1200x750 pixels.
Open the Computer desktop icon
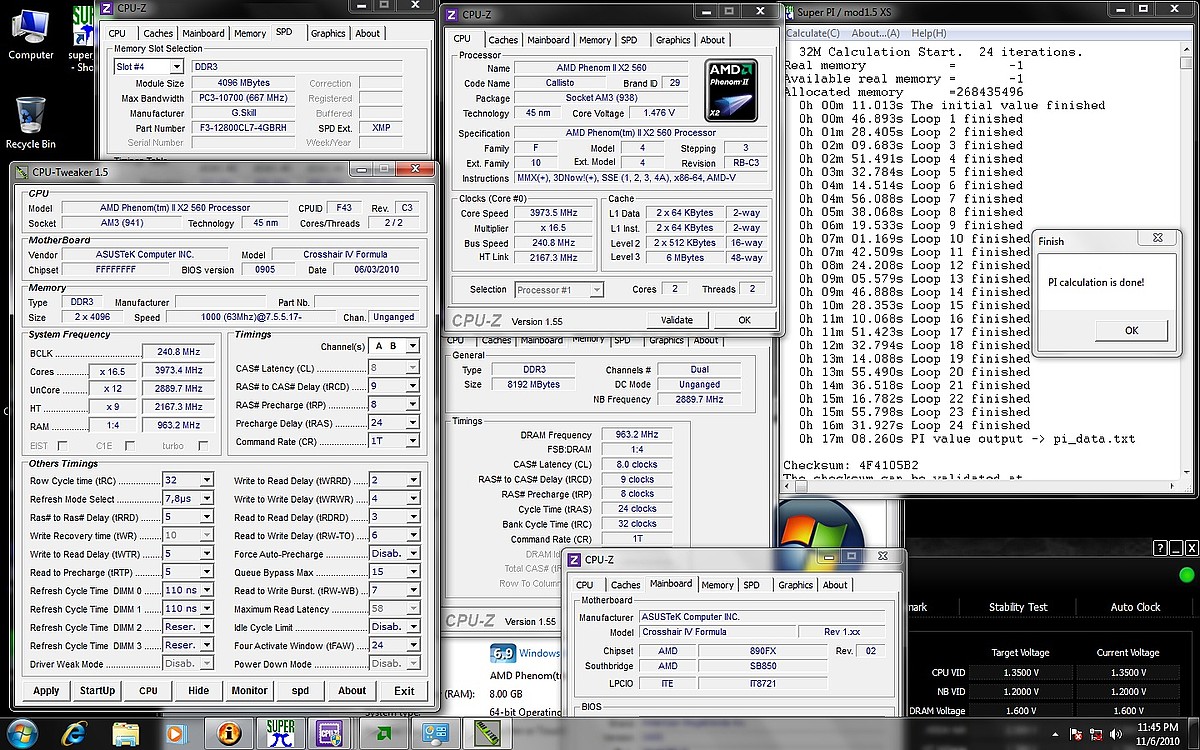pos(31,33)
